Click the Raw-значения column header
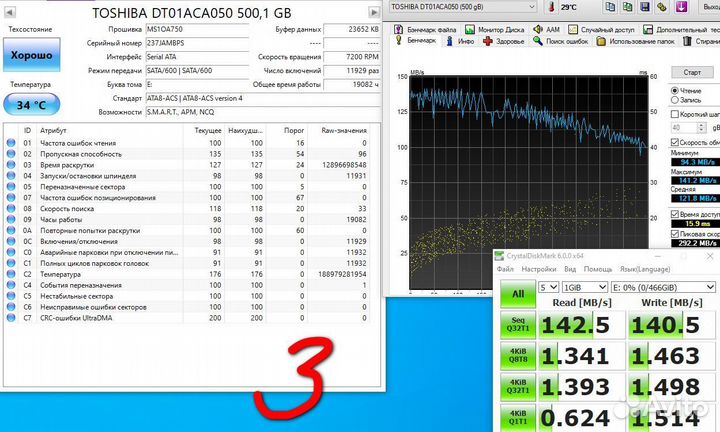The height and width of the screenshot is (432, 720). (344, 130)
